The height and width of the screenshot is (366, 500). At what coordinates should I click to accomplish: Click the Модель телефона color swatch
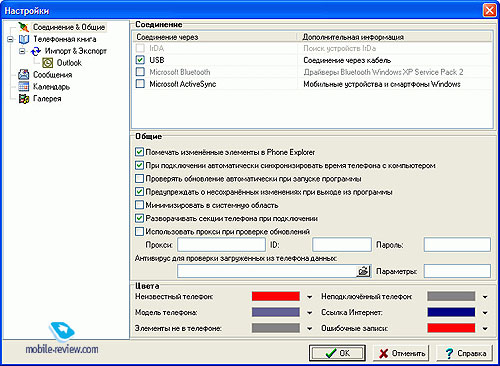click(276, 312)
